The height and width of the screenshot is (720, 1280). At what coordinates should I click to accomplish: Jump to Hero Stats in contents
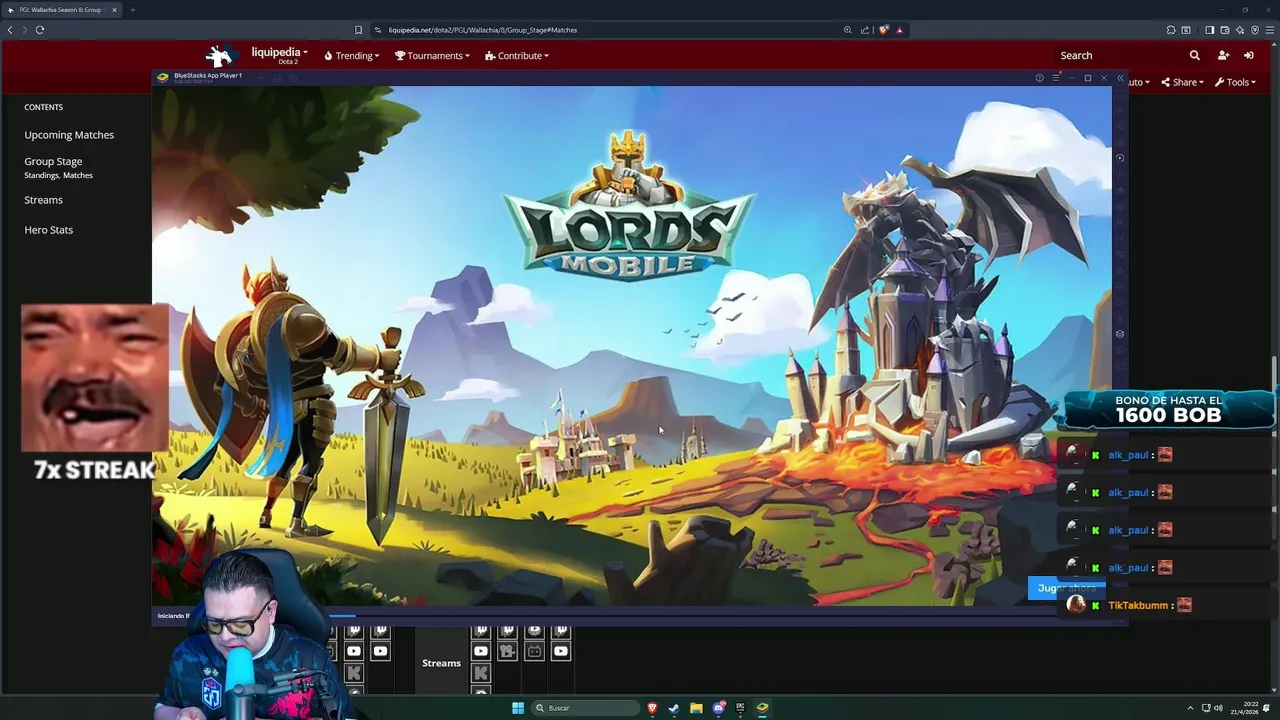coord(48,230)
